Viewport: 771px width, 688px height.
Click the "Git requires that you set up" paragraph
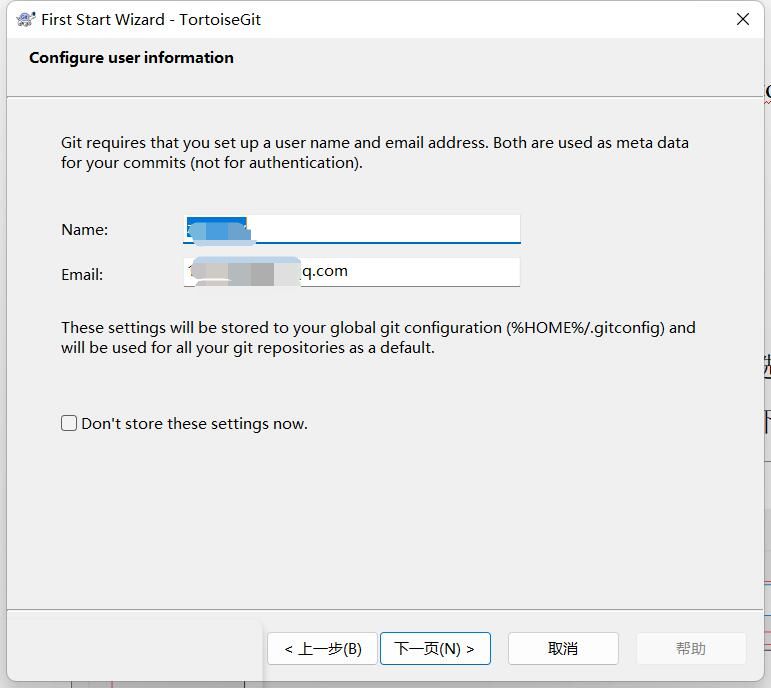click(x=375, y=152)
